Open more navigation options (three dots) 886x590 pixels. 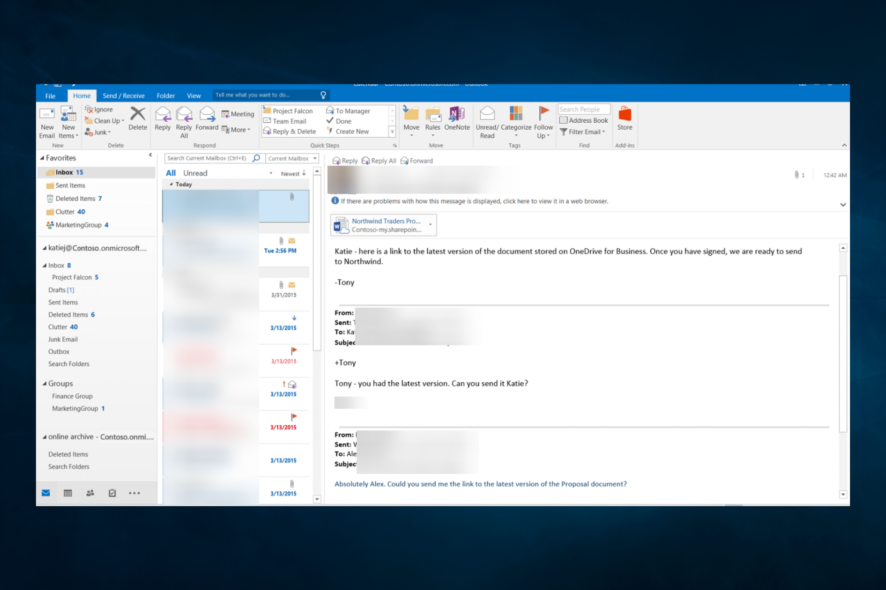[134, 493]
